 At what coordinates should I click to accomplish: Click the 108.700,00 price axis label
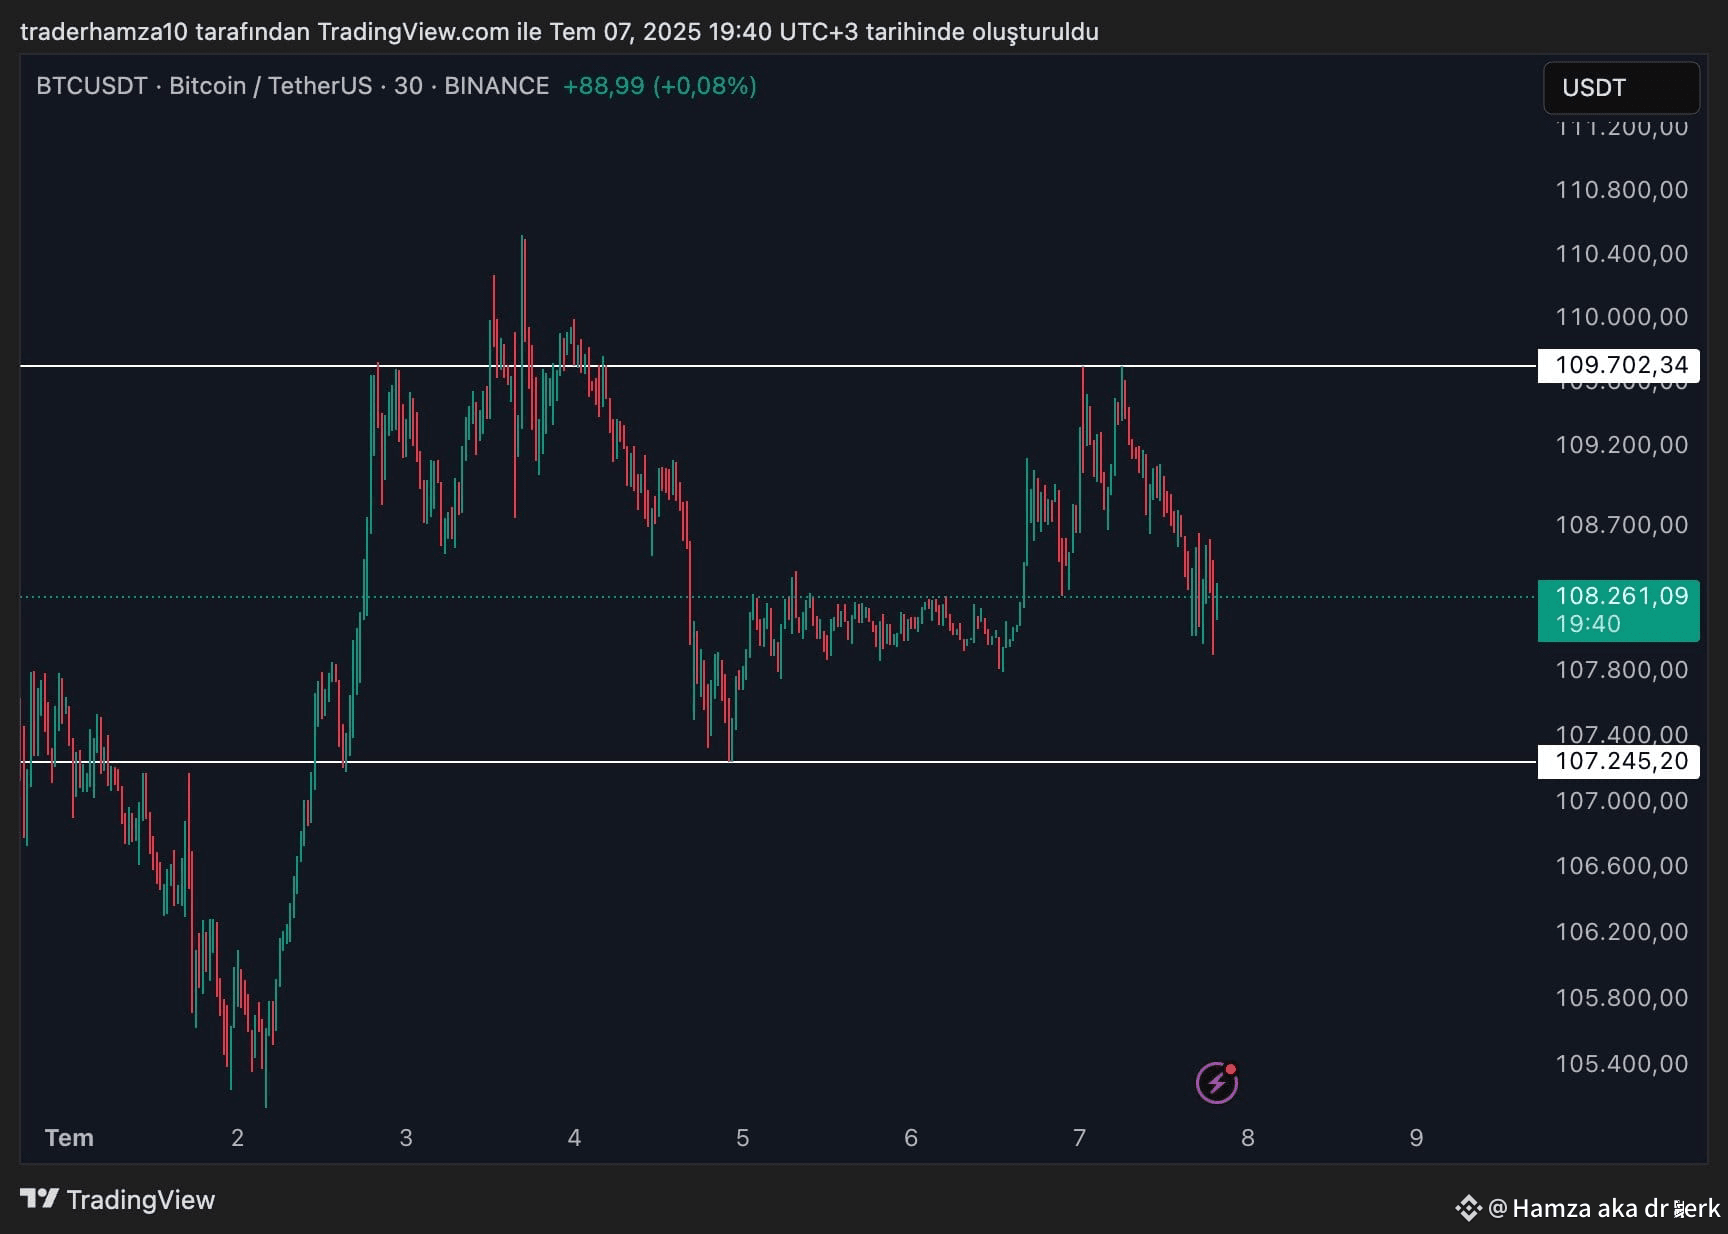pyautogui.click(x=1621, y=525)
